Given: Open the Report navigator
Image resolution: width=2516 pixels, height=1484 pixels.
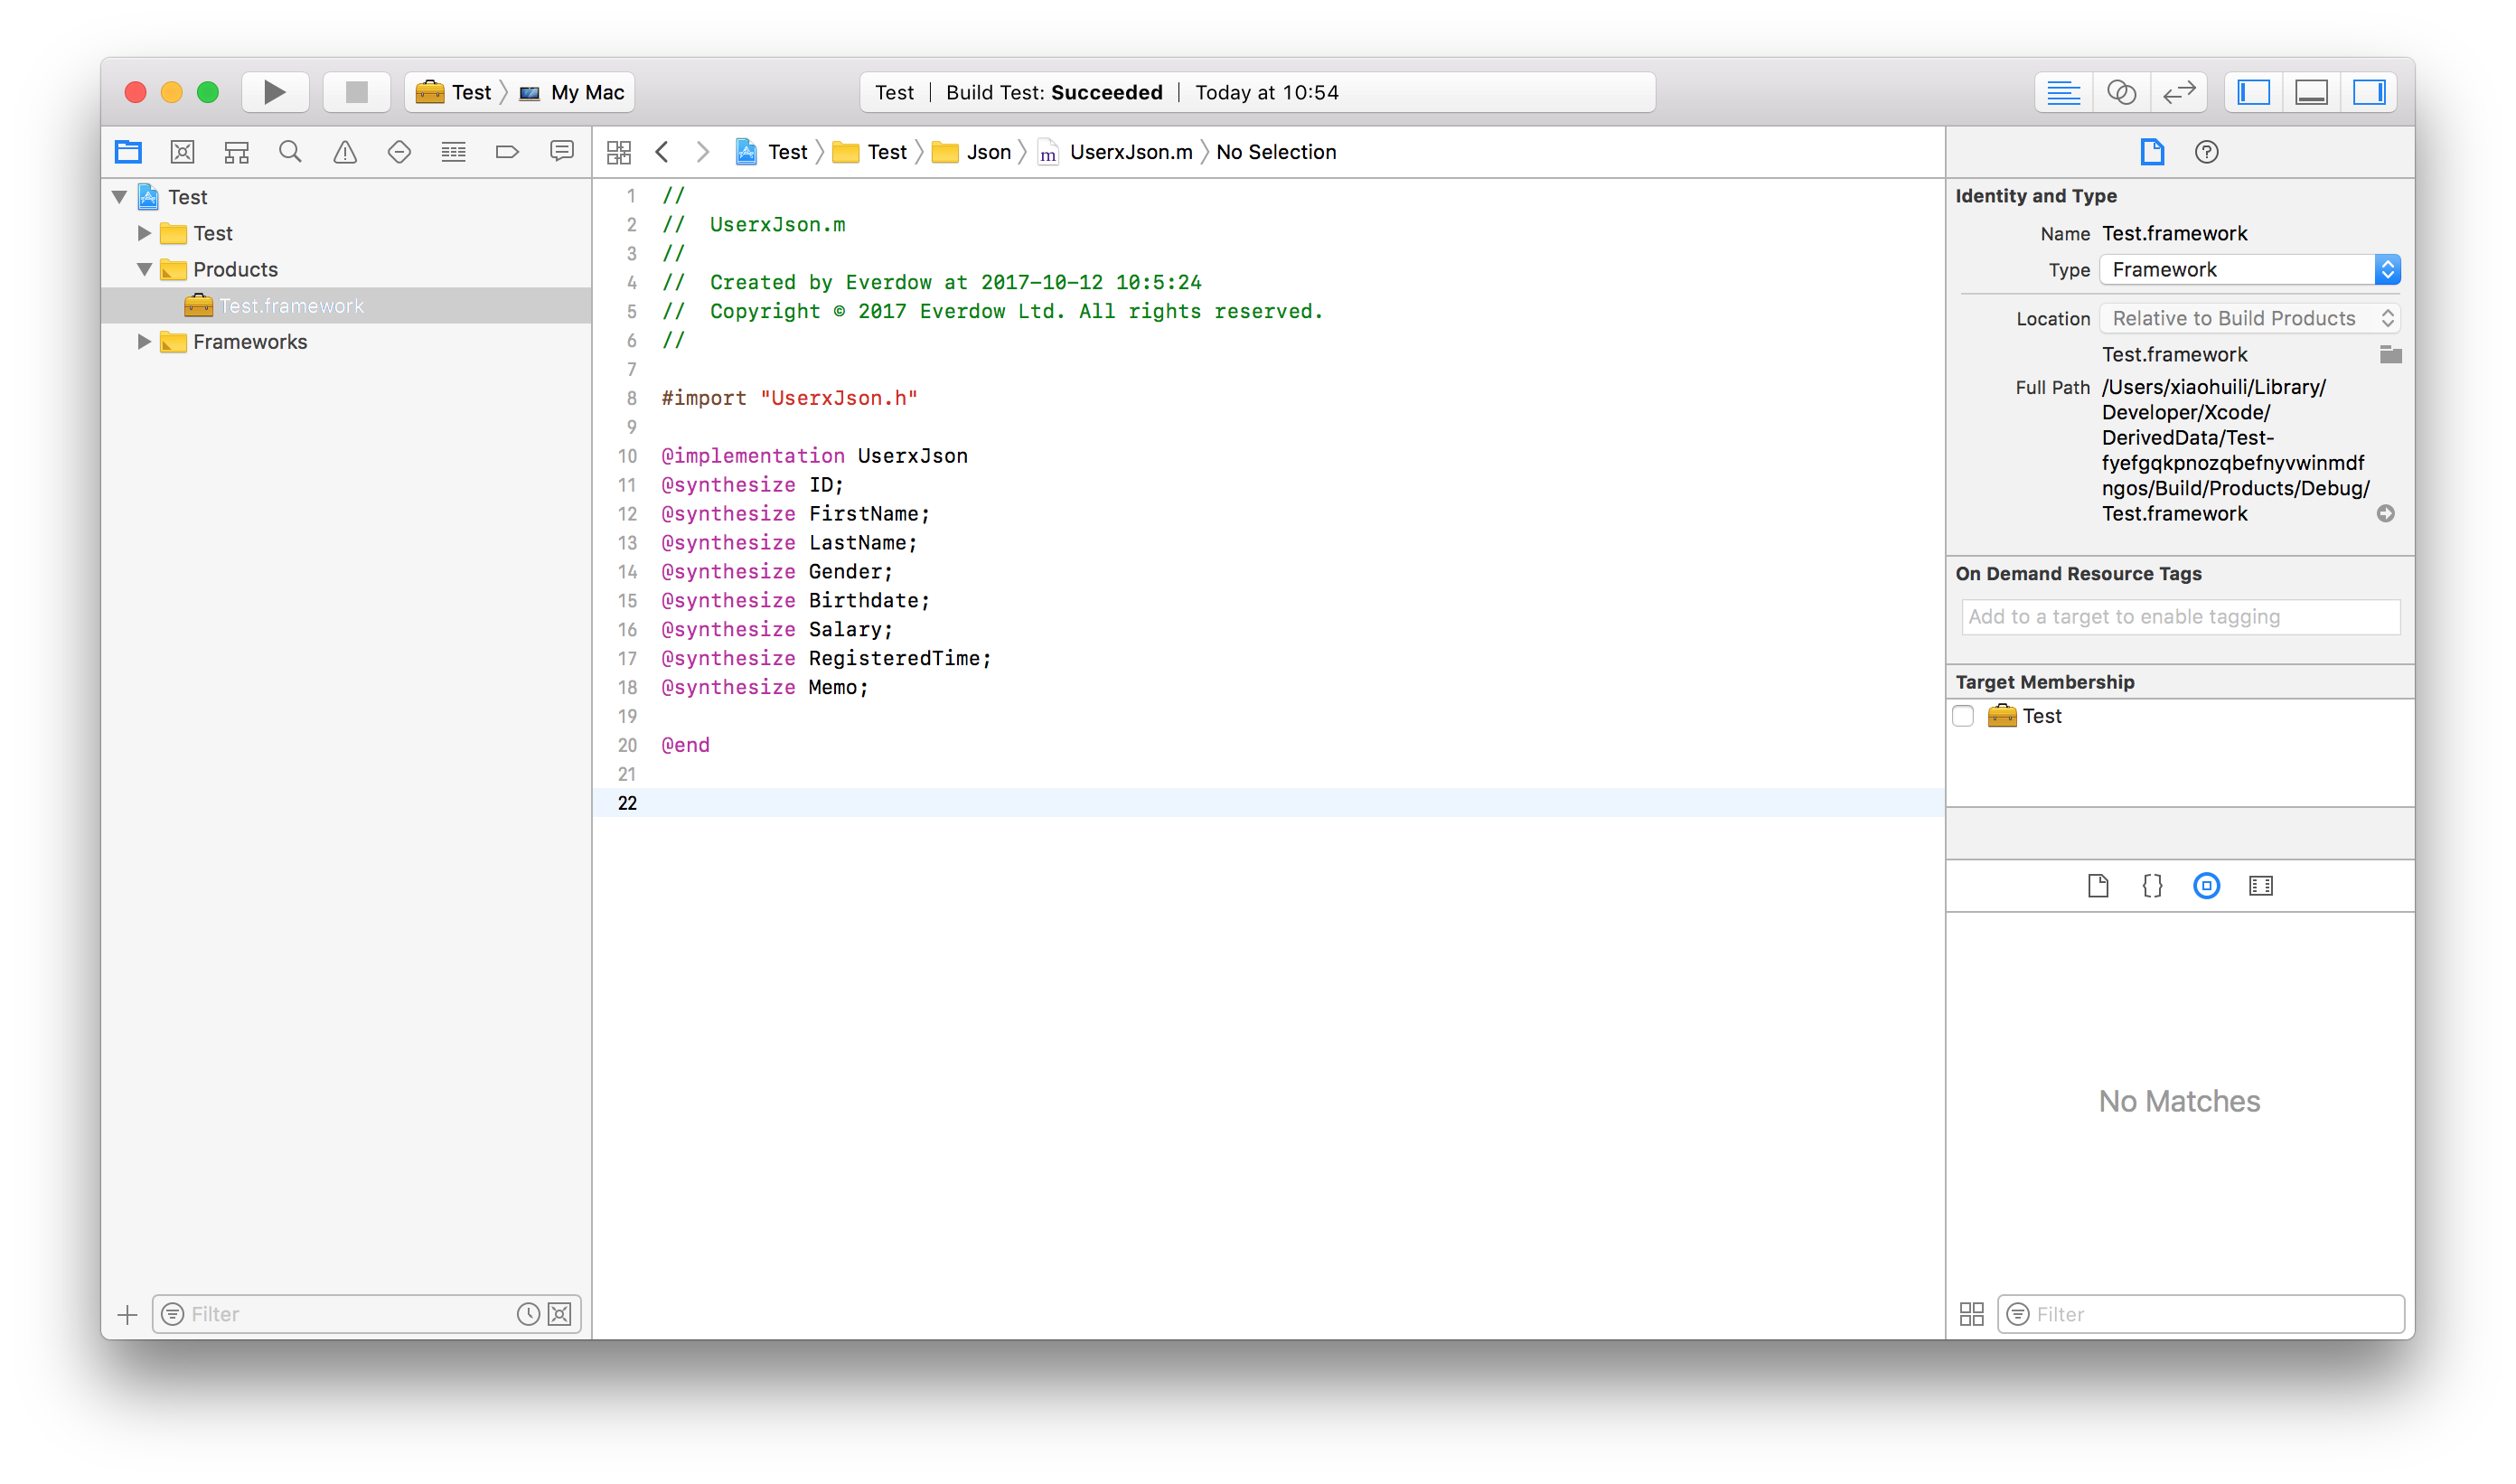Looking at the screenshot, I should [x=562, y=152].
